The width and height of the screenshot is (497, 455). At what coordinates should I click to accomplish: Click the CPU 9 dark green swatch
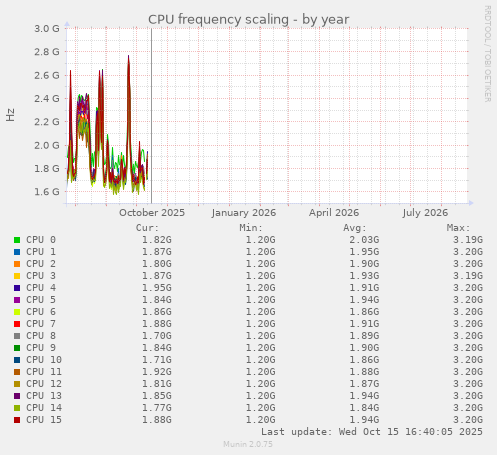click(x=17, y=348)
